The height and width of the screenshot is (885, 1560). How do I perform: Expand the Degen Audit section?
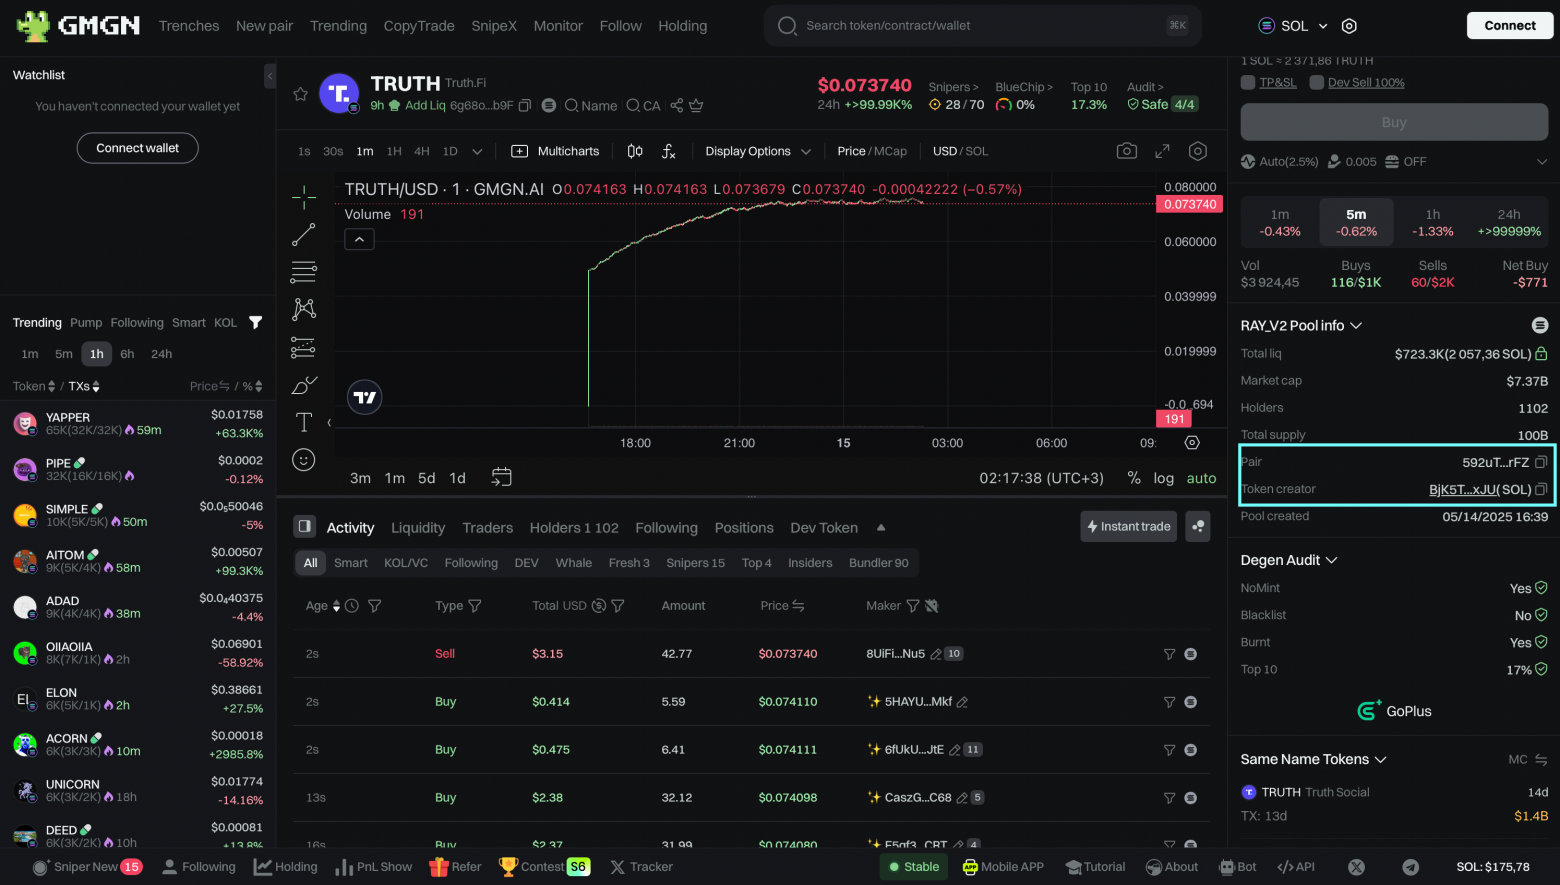click(1289, 560)
